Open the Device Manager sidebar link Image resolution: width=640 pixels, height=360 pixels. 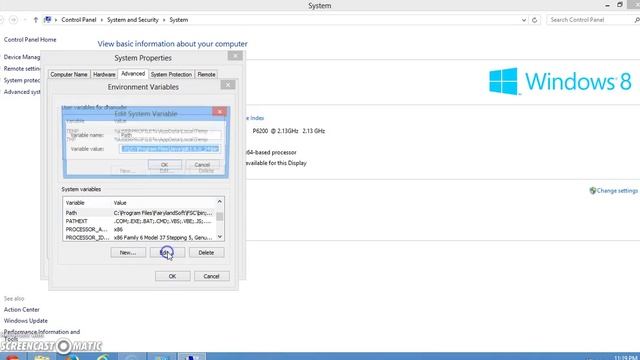tap(22, 57)
